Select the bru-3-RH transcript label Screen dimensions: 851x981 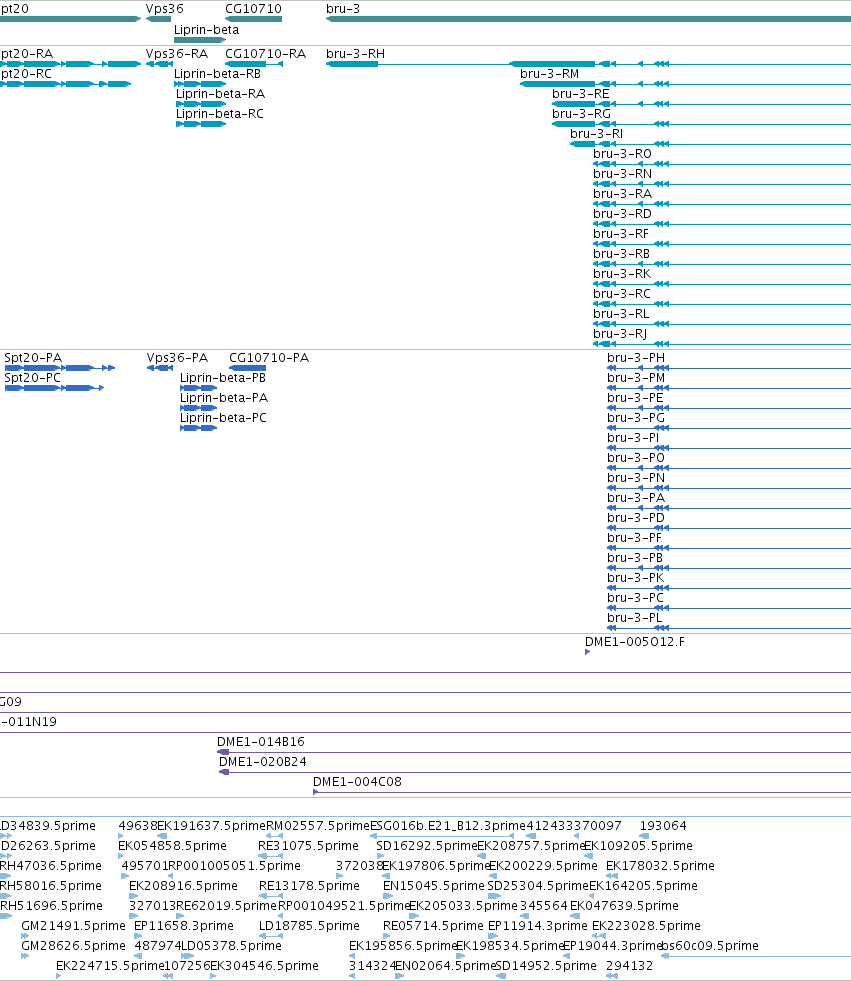click(355, 54)
